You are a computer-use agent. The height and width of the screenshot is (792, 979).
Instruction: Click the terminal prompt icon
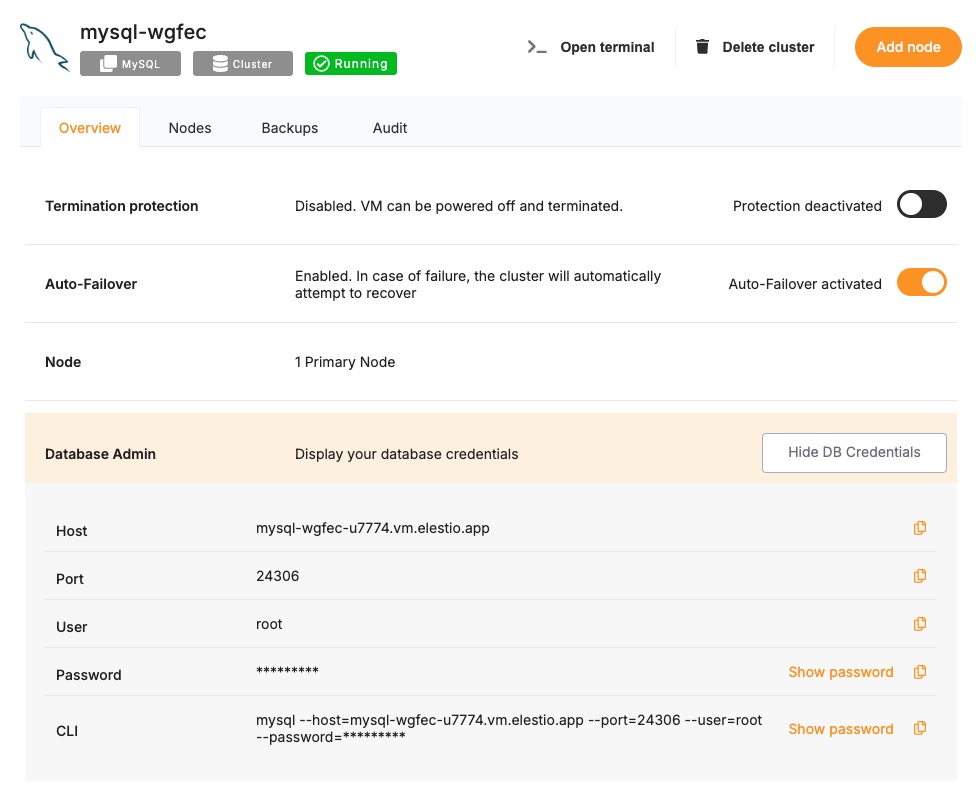(x=537, y=47)
